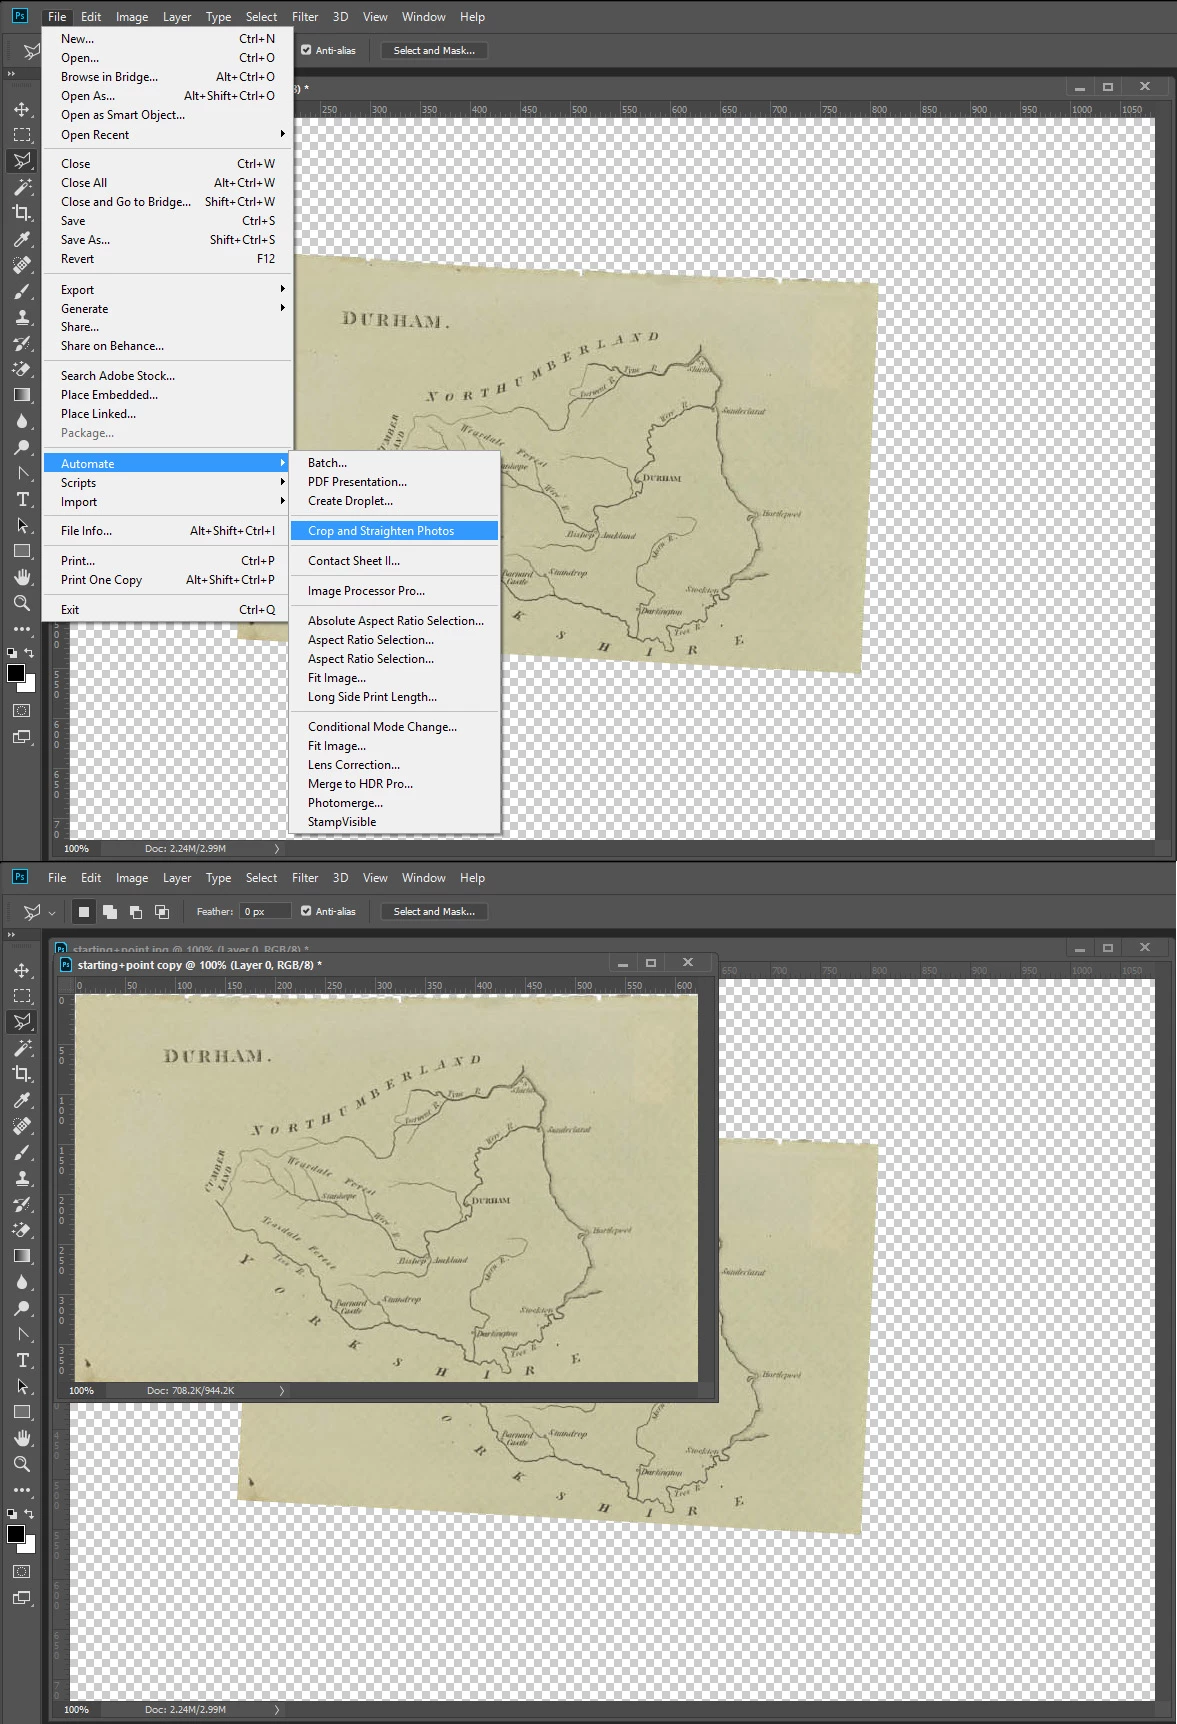Viewport: 1177px width, 1724px height.
Task: Select Eraser tool beside the copy document window
Action: click(22, 1230)
